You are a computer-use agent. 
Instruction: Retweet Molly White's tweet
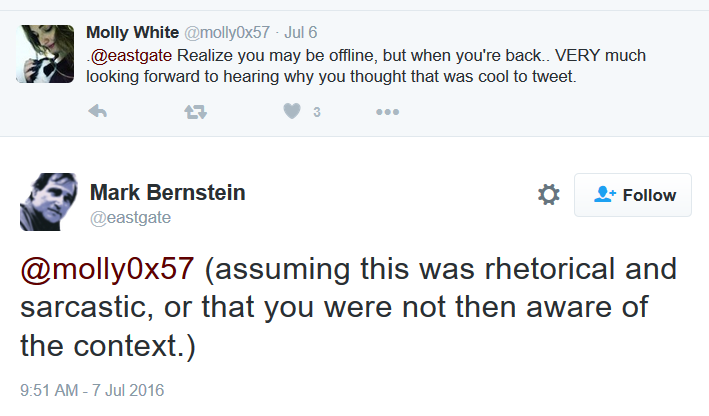(195, 112)
